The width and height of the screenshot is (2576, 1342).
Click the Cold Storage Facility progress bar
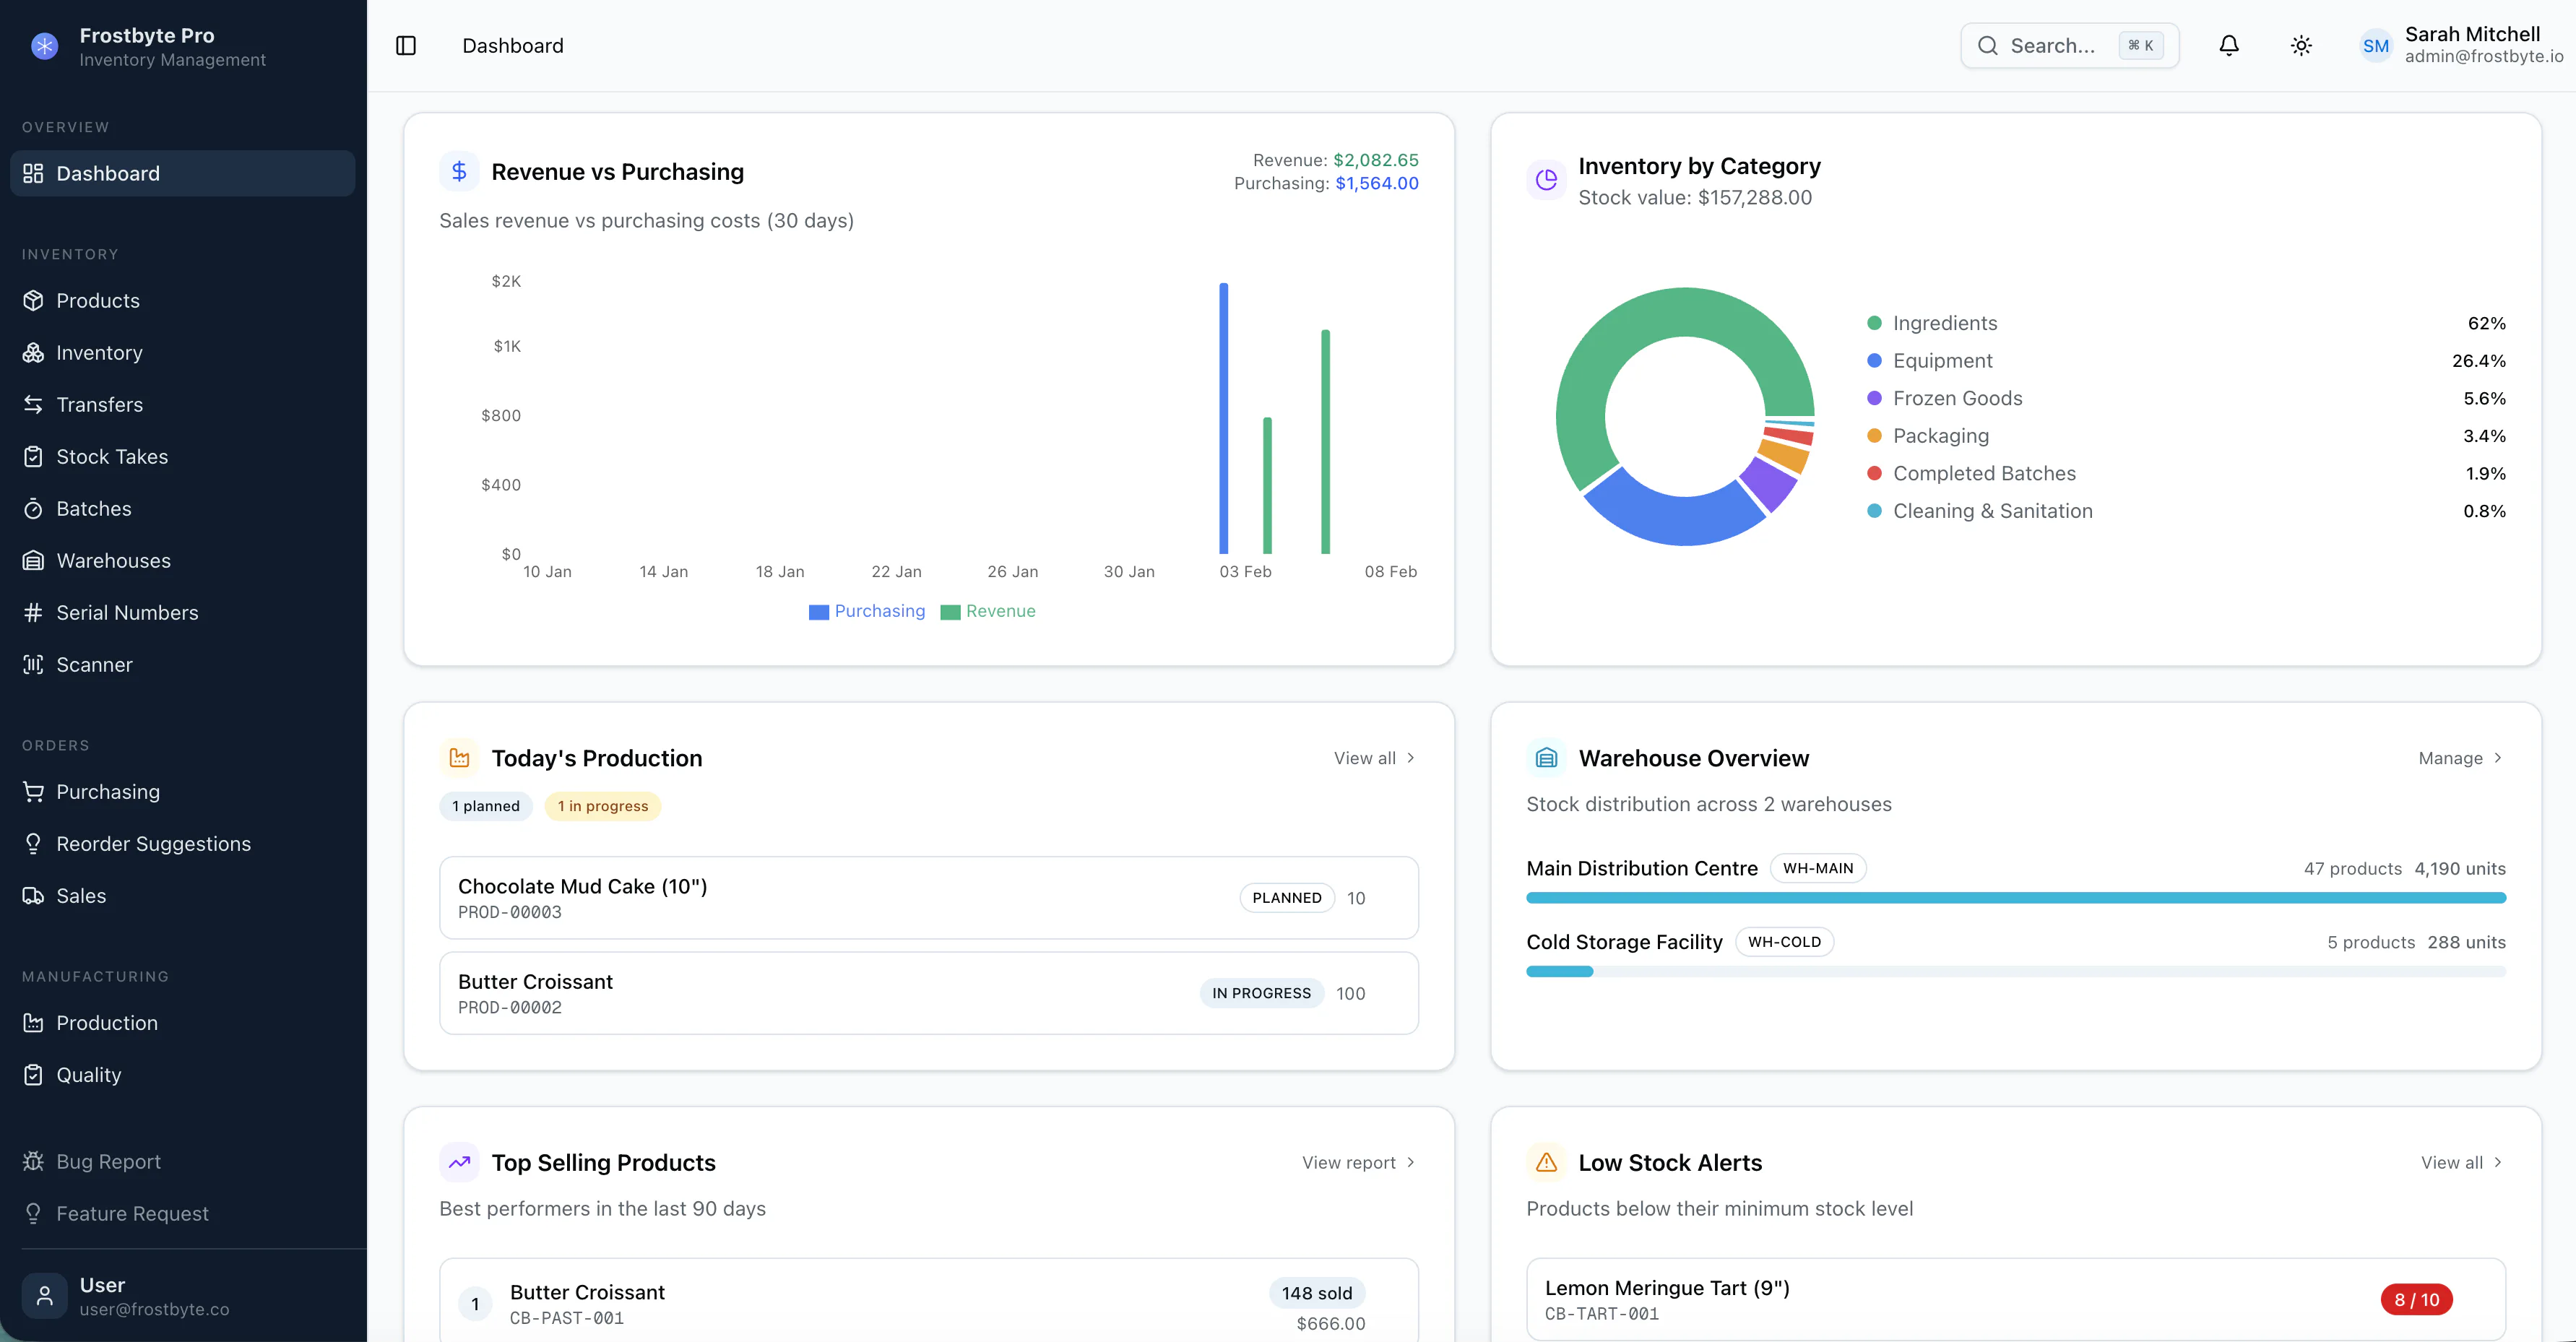pos(2016,972)
